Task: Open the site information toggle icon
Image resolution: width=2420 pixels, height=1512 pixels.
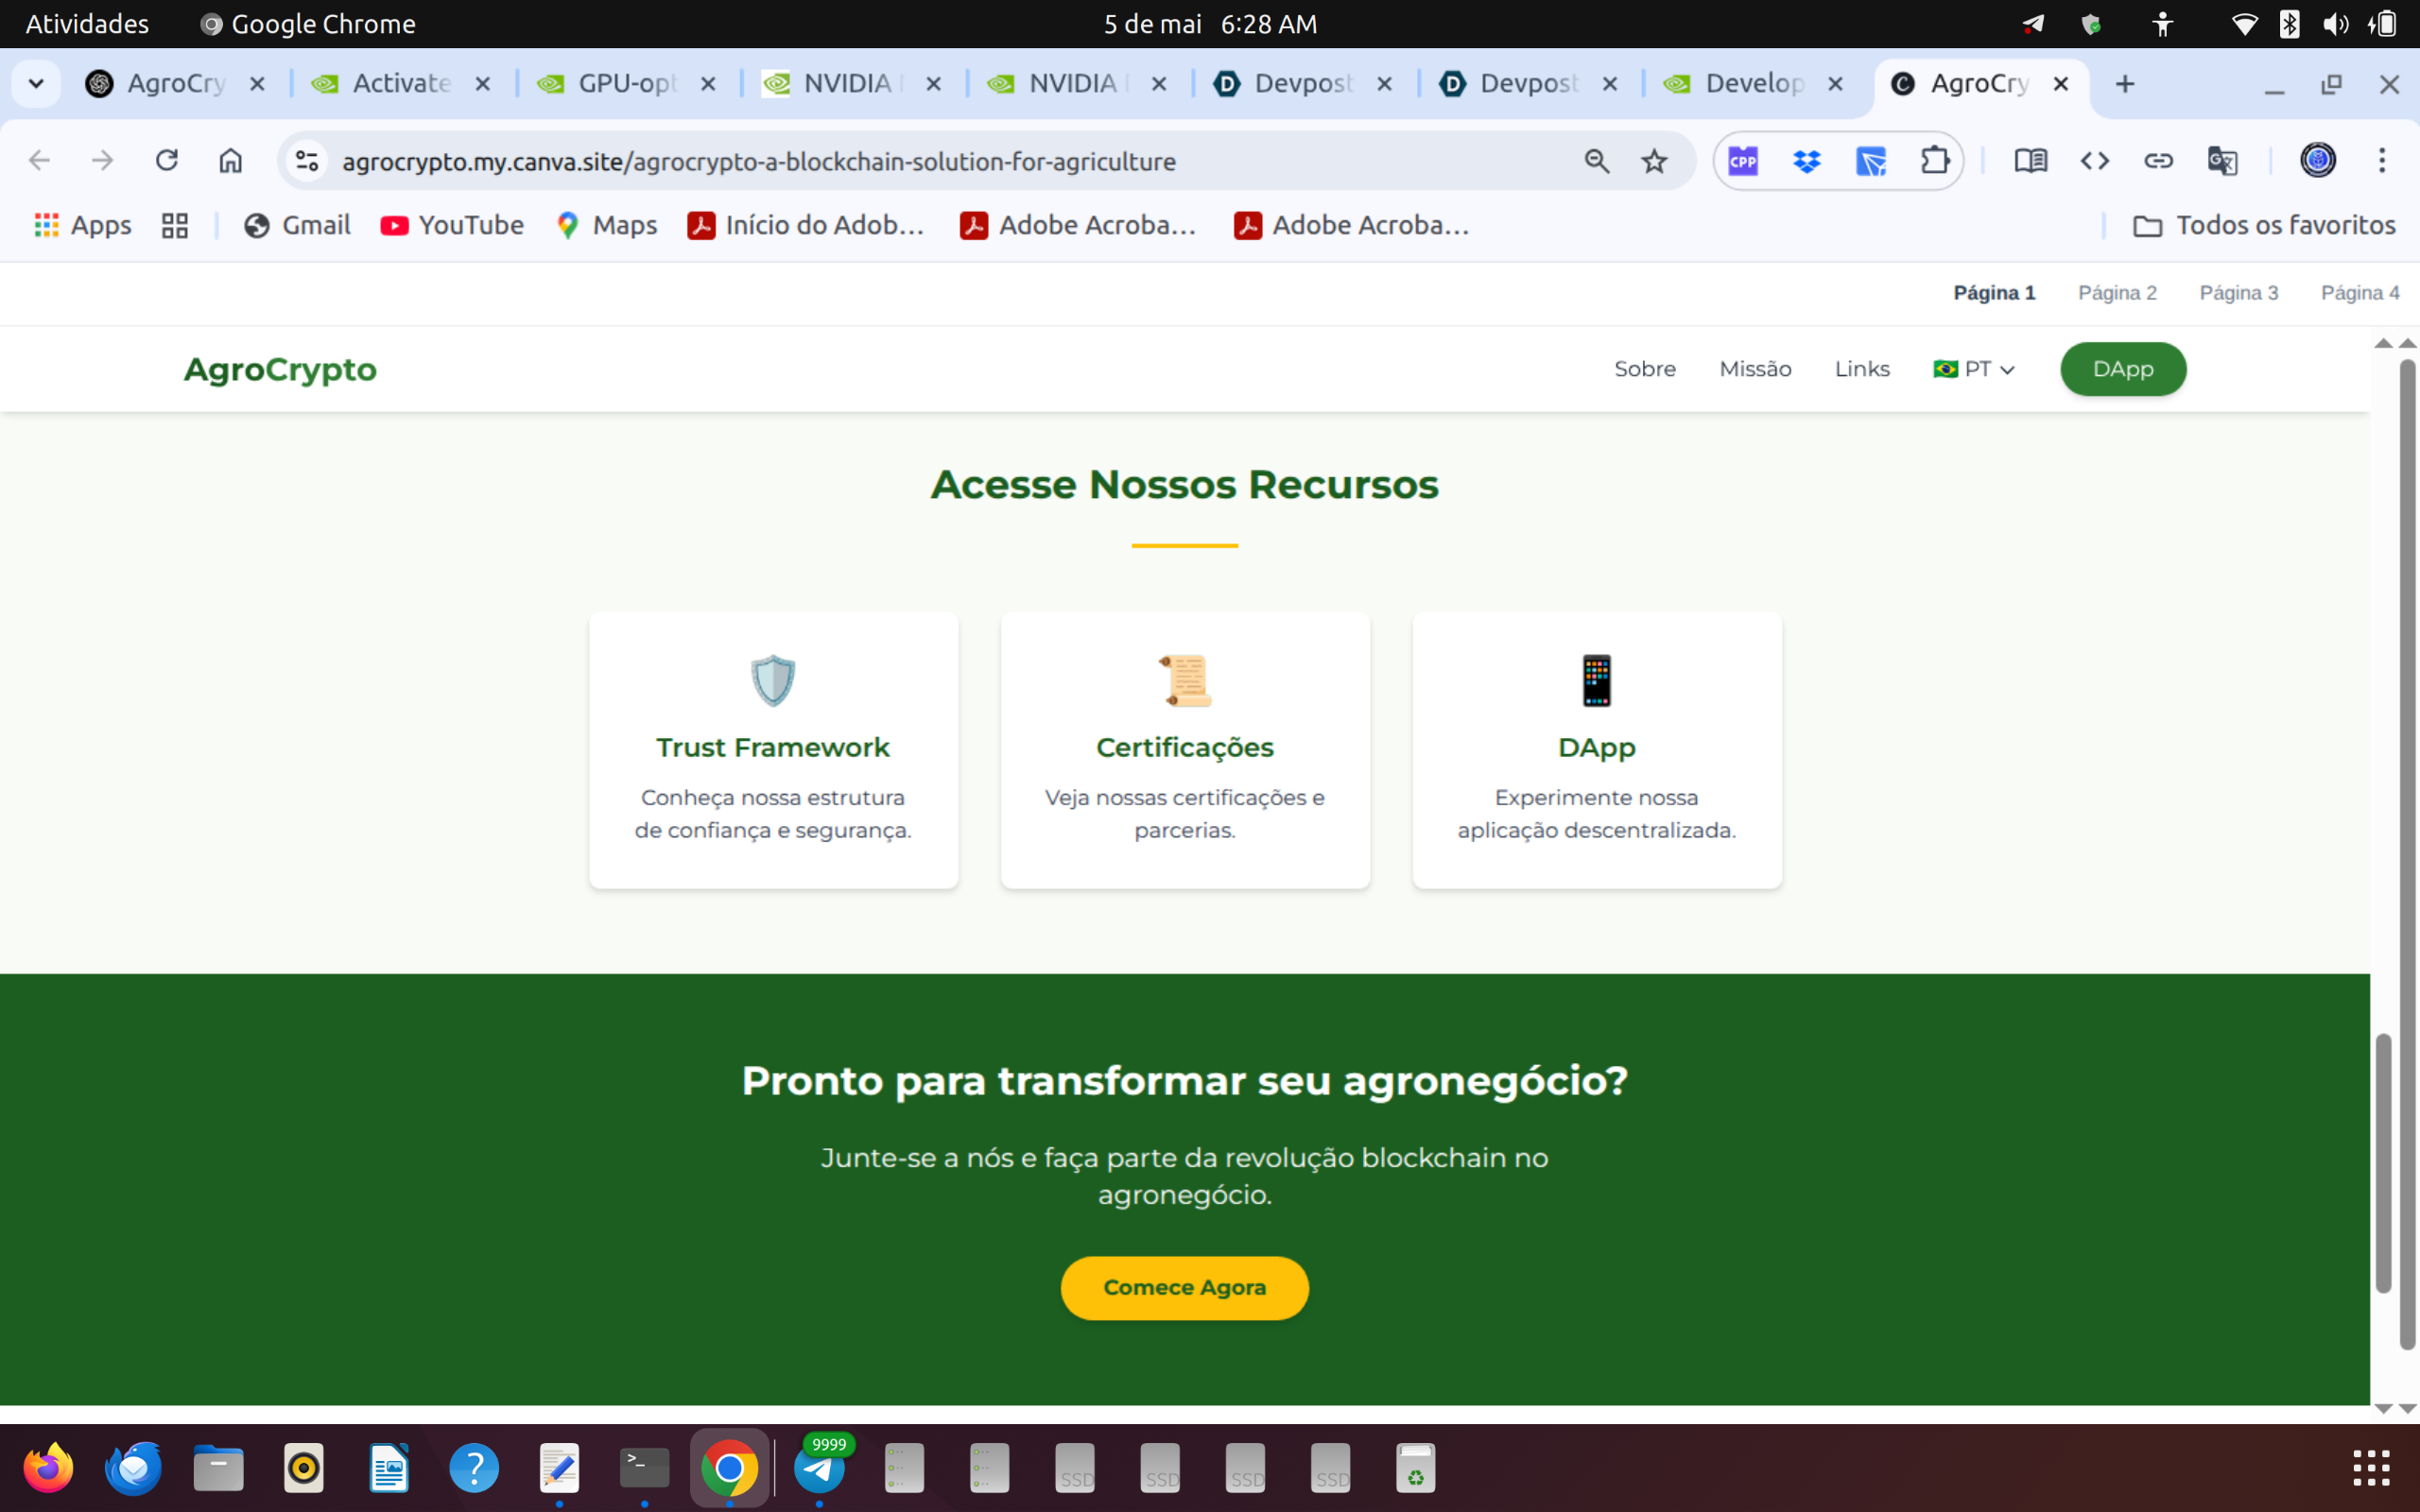Action: [307, 161]
